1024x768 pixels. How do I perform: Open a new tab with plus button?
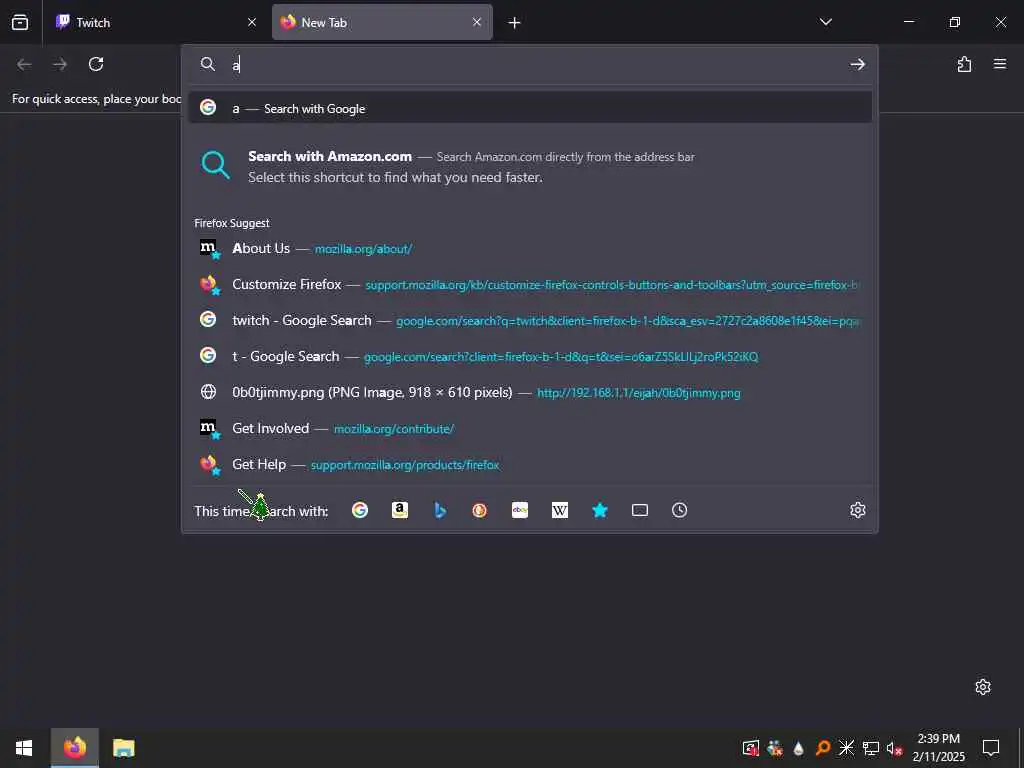coord(515,23)
